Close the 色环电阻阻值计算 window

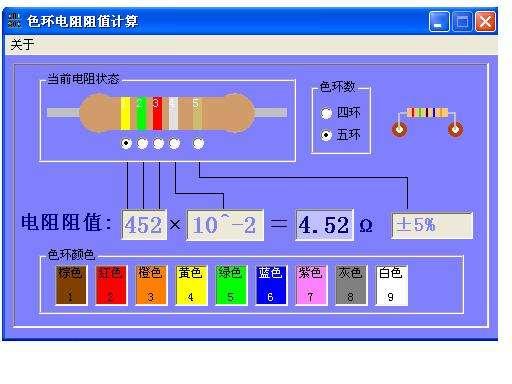tap(485, 21)
